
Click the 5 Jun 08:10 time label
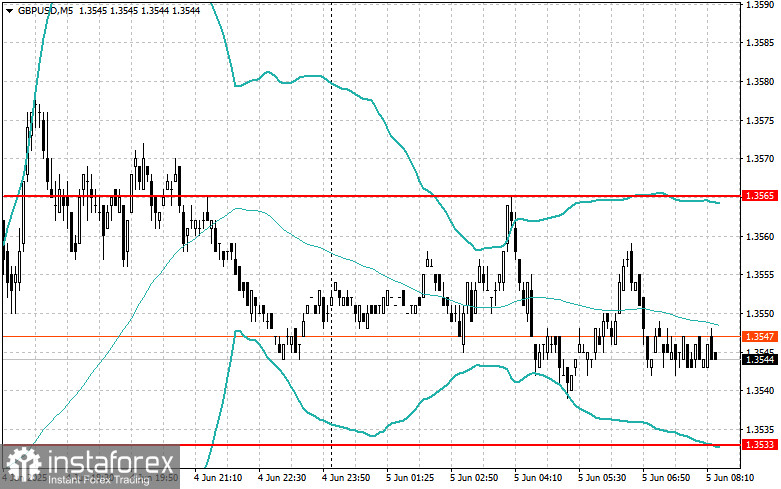[x=730, y=478]
